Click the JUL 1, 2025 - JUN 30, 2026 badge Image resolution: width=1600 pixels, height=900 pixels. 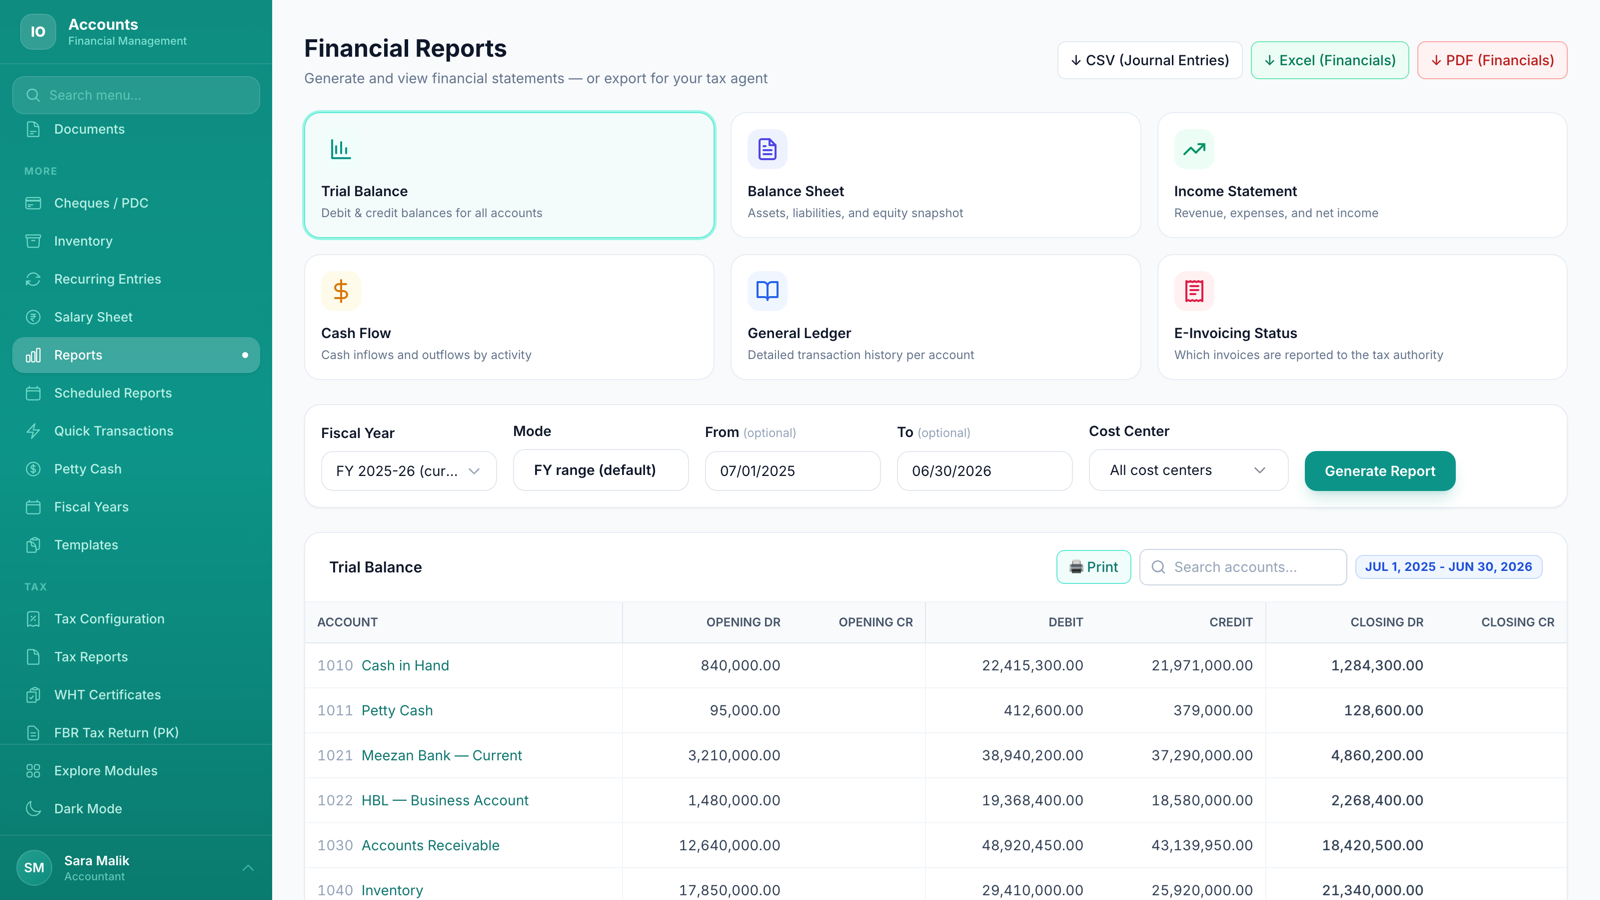tap(1449, 567)
